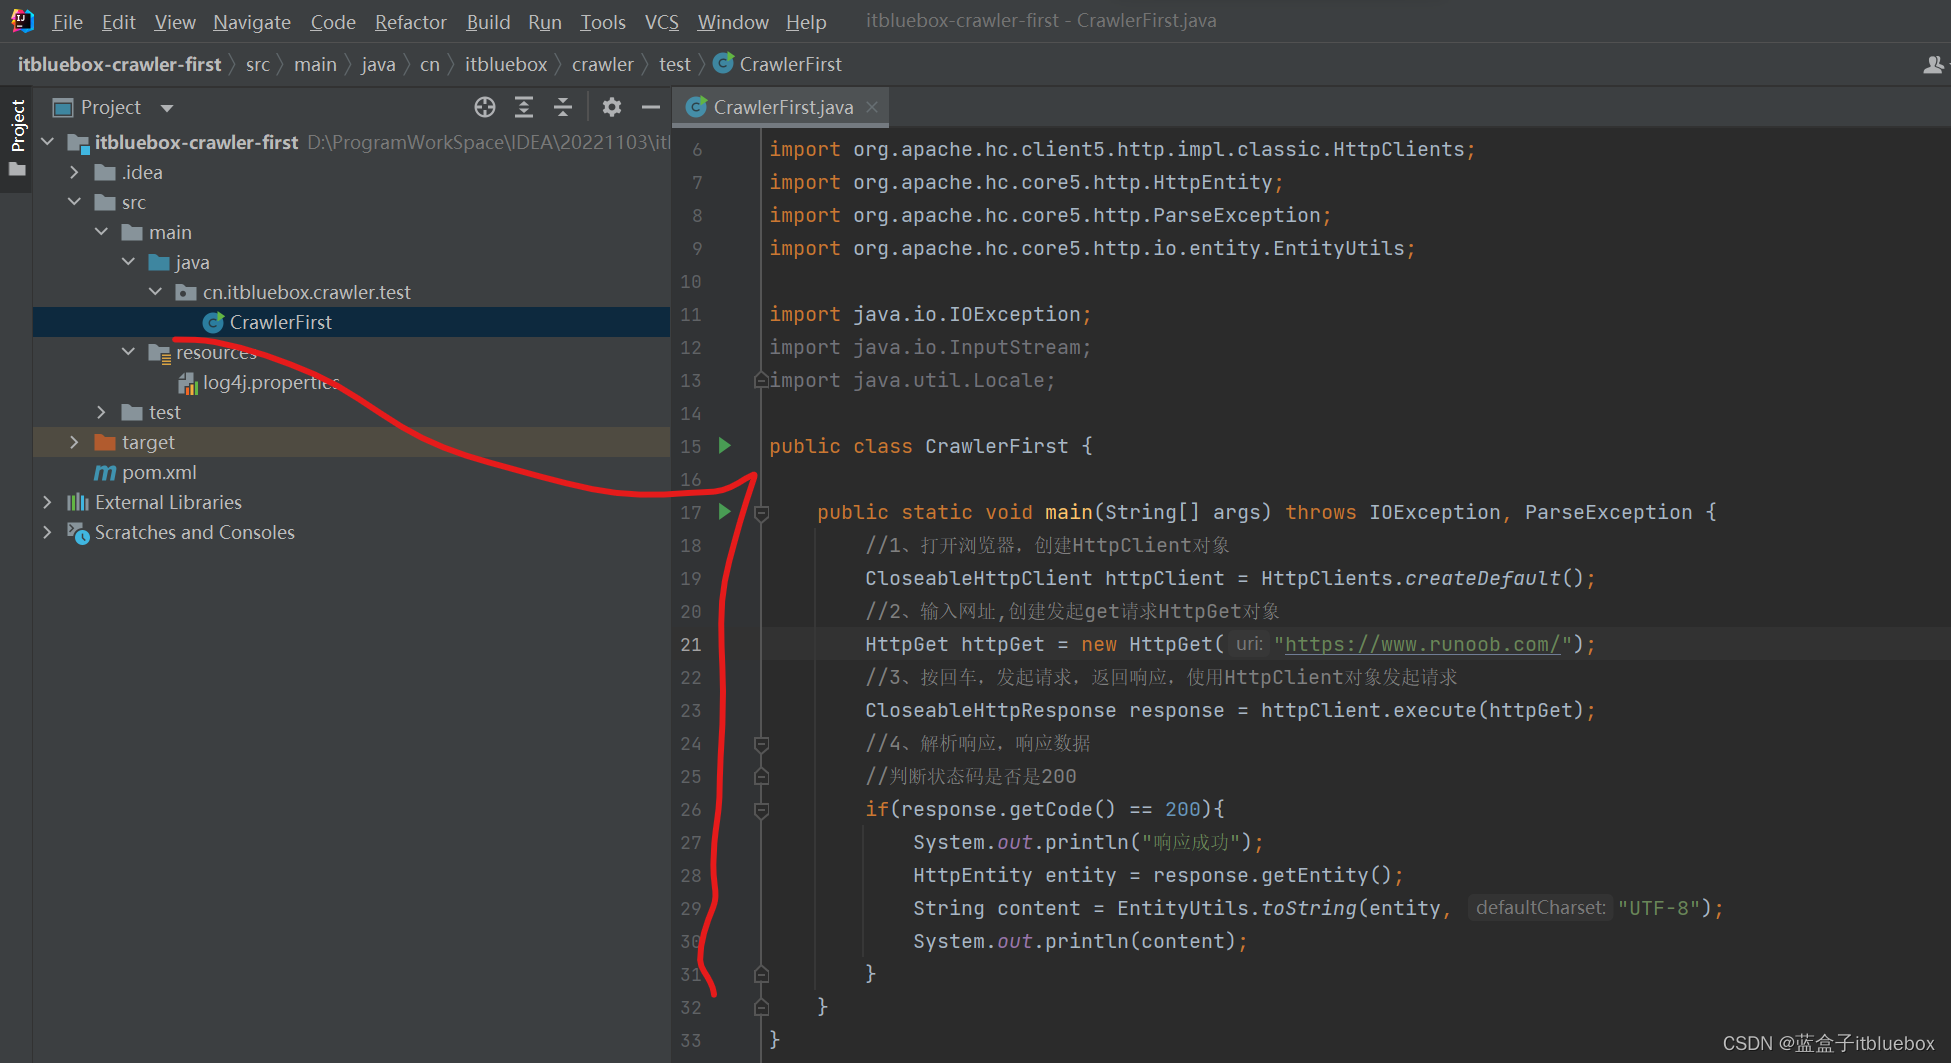Collapse the resources folder

tap(128, 352)
